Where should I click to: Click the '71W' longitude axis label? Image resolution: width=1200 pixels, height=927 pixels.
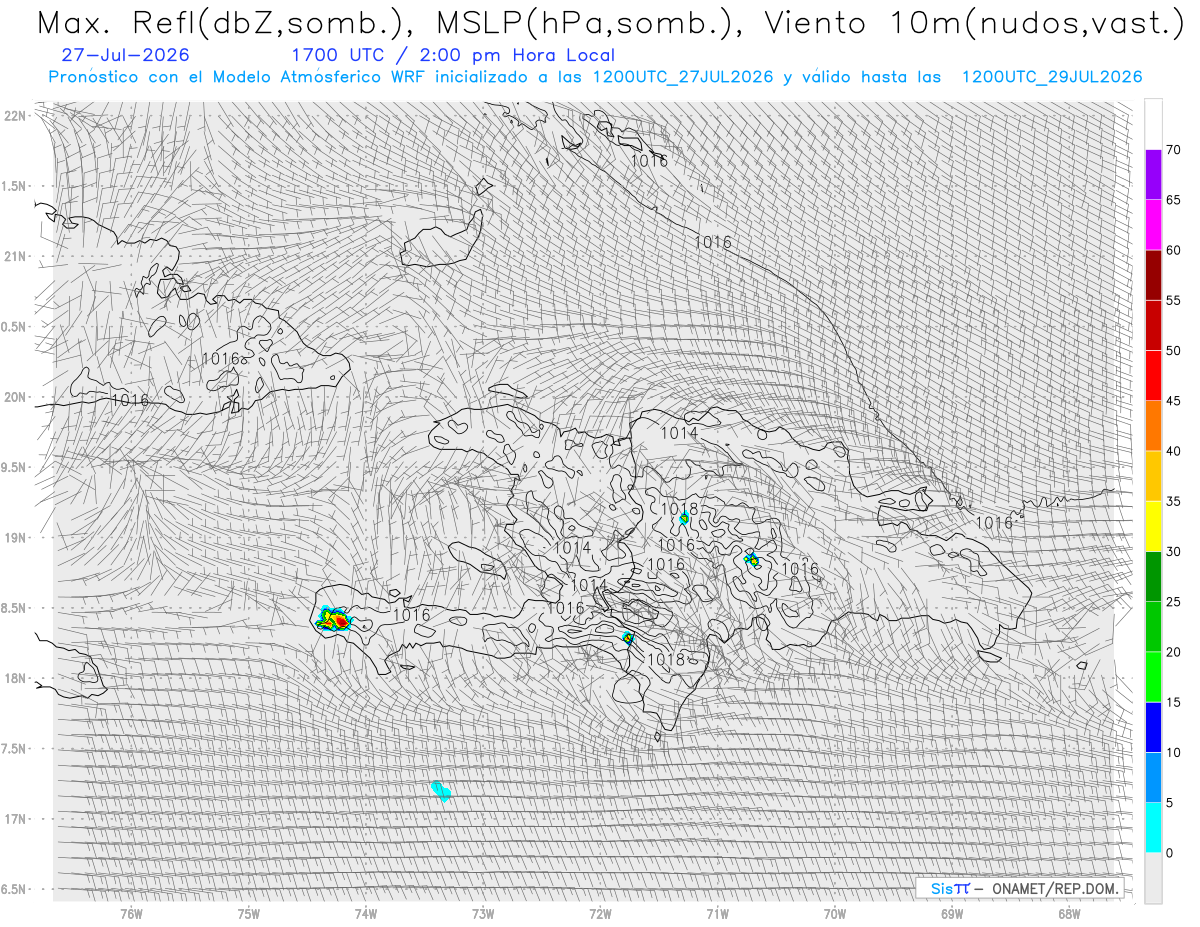point(717,914)
